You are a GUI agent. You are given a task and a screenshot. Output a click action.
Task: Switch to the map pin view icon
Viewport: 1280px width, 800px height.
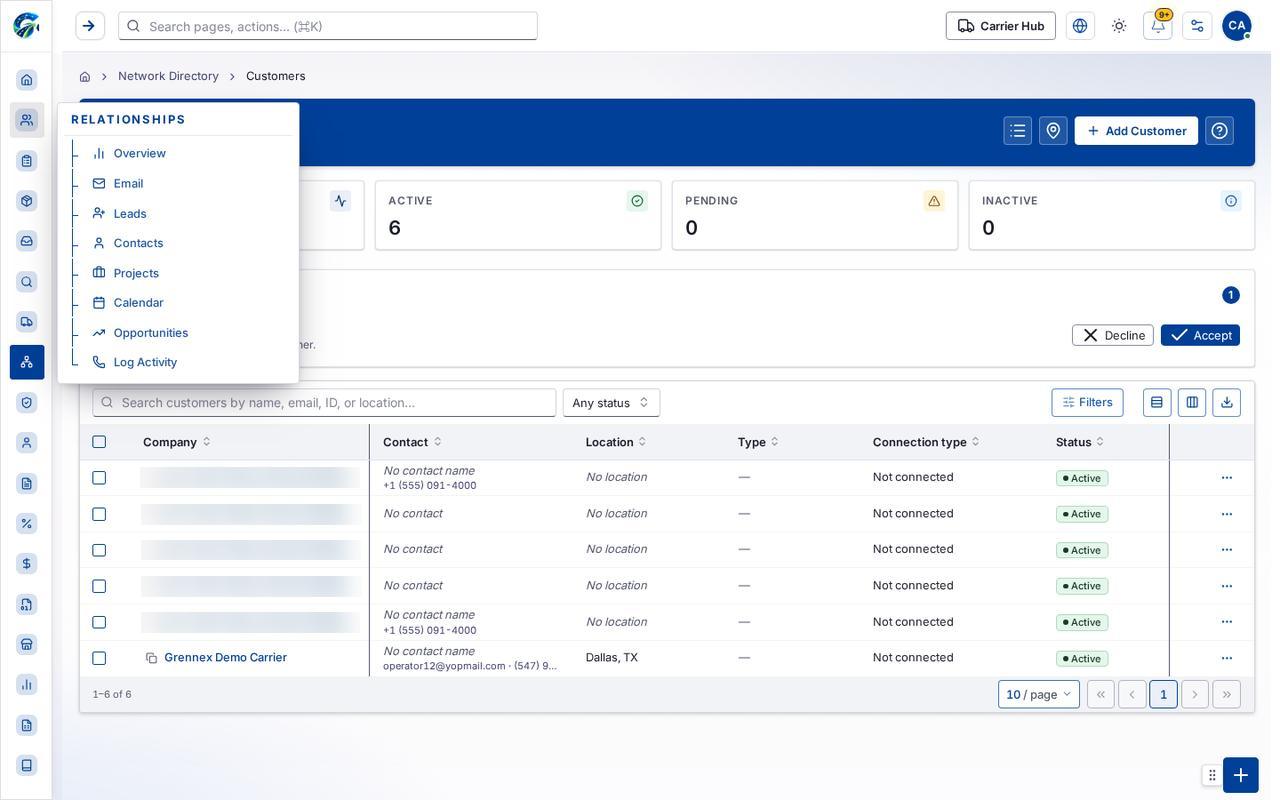(x=1053, y=131)
